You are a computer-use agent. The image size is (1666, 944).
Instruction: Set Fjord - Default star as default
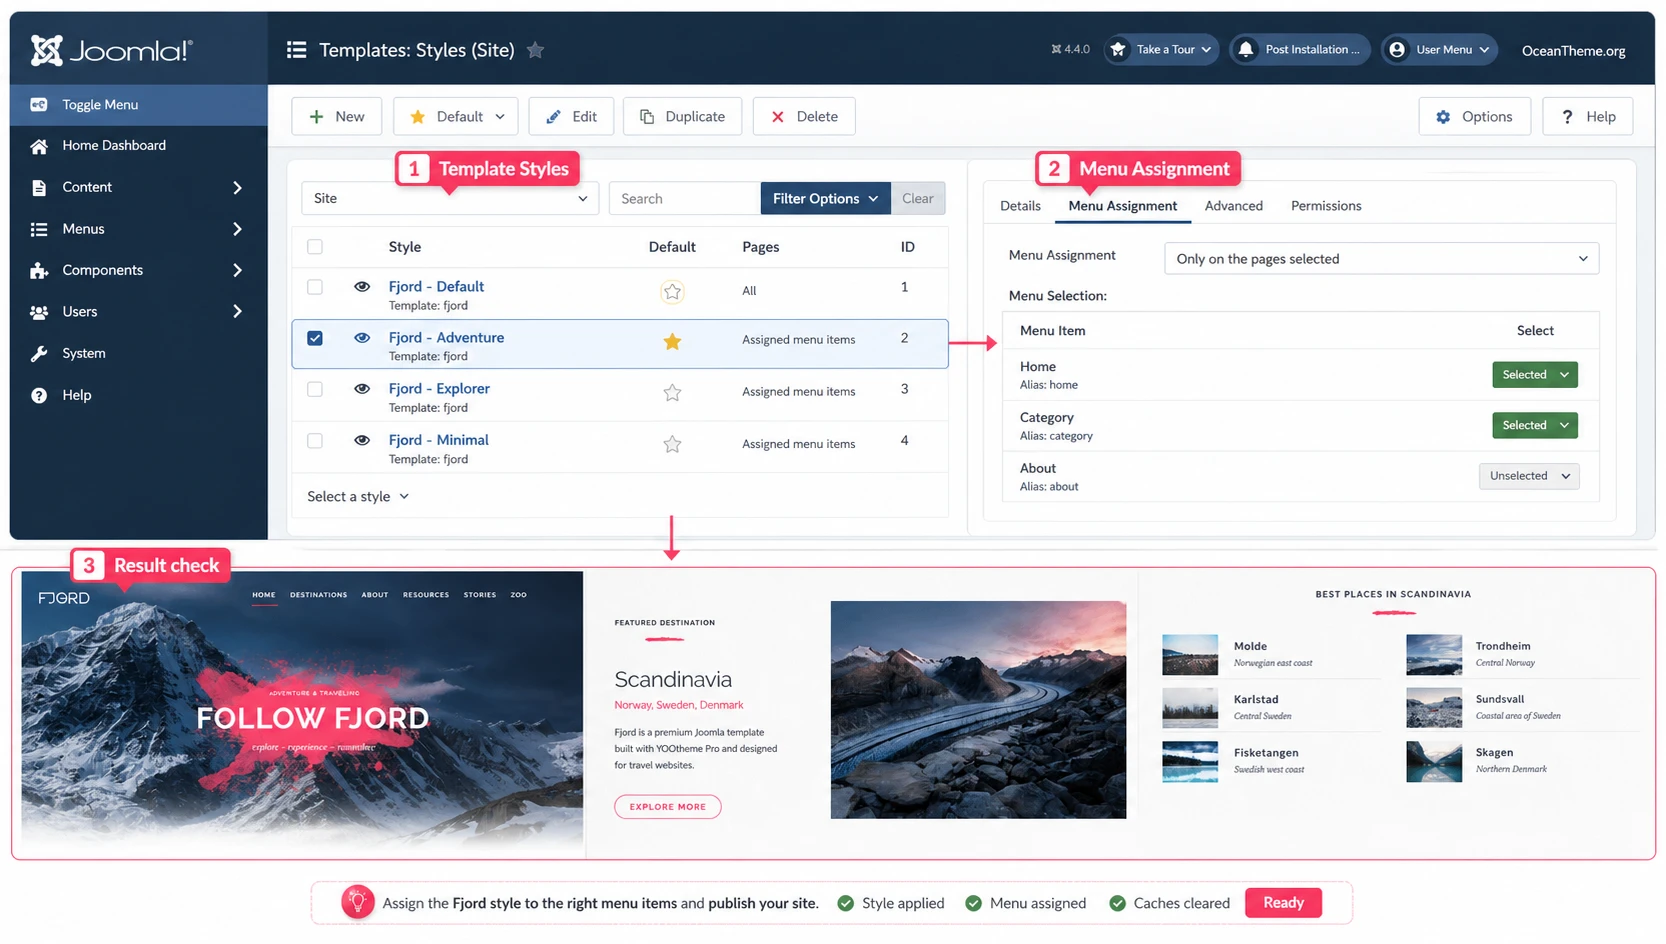[672, 292]
